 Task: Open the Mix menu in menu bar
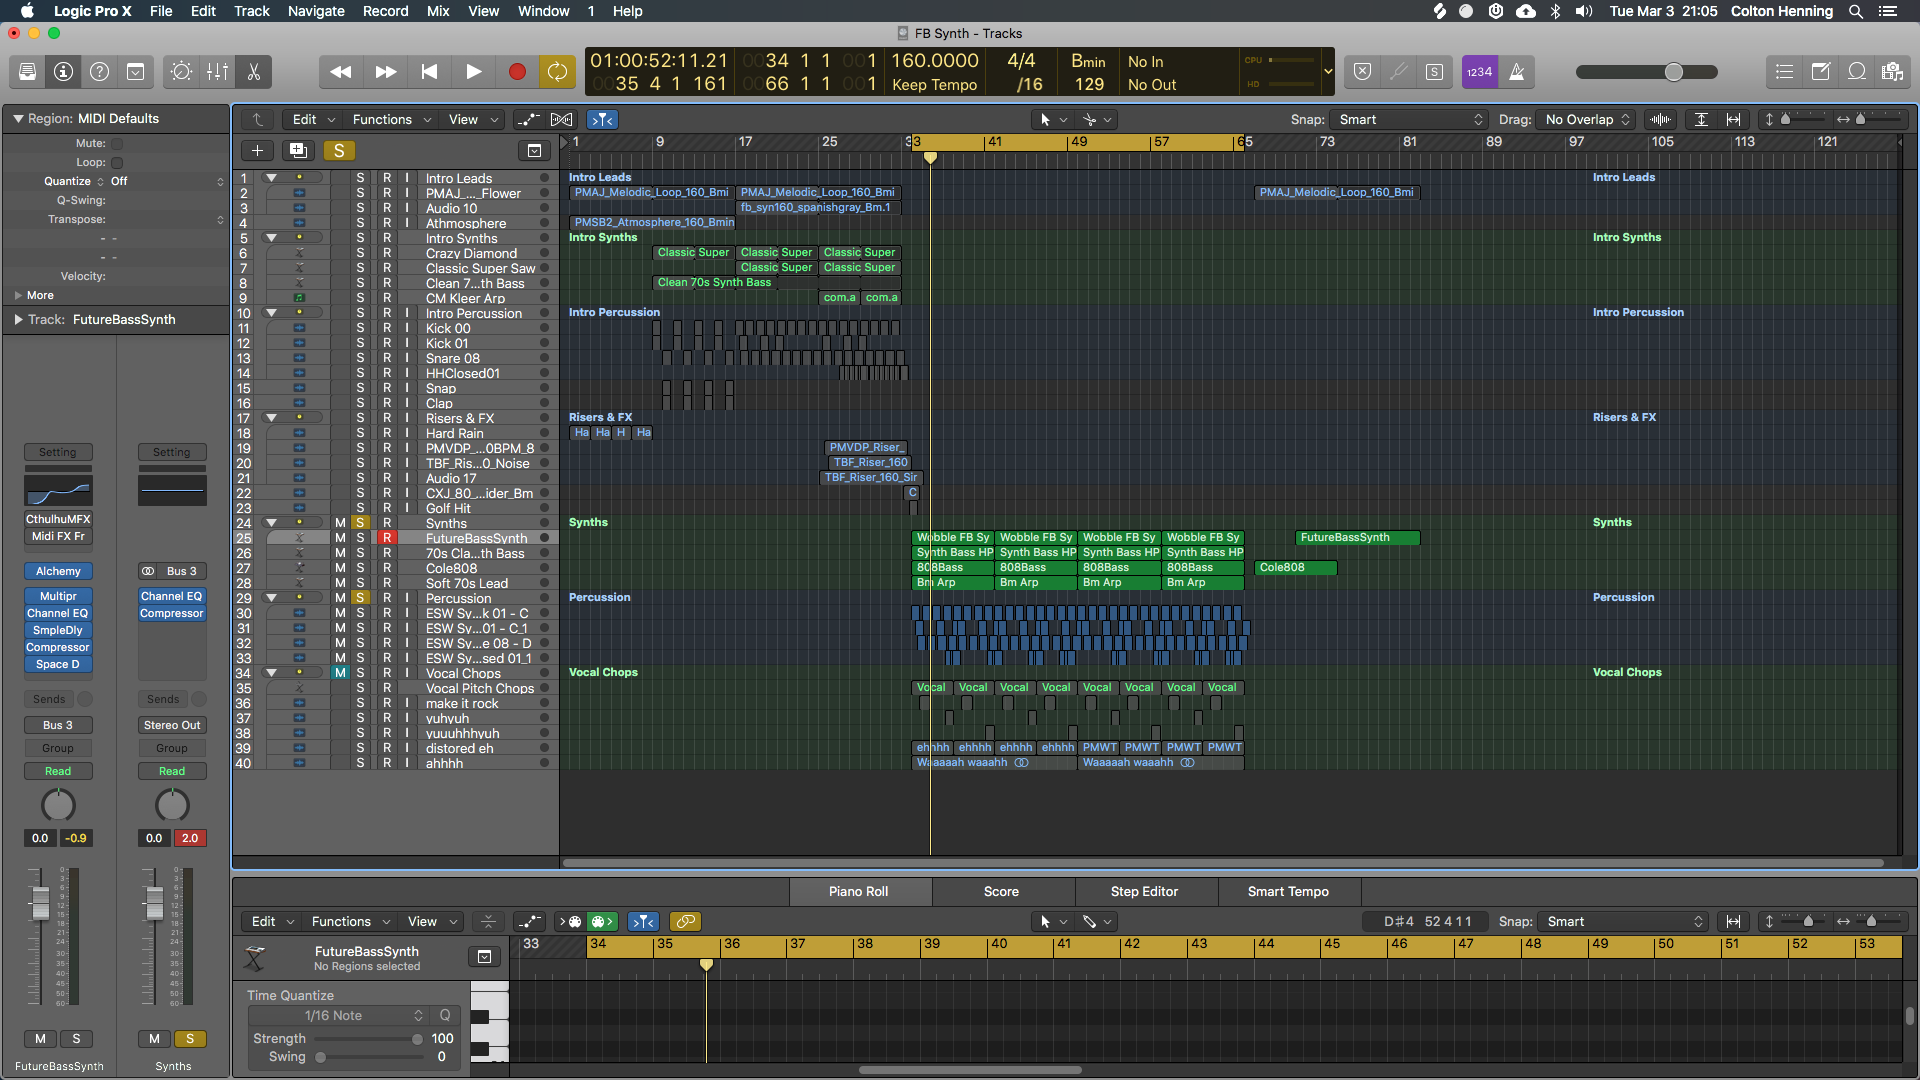pyautogui.click(x=438, y=11)
